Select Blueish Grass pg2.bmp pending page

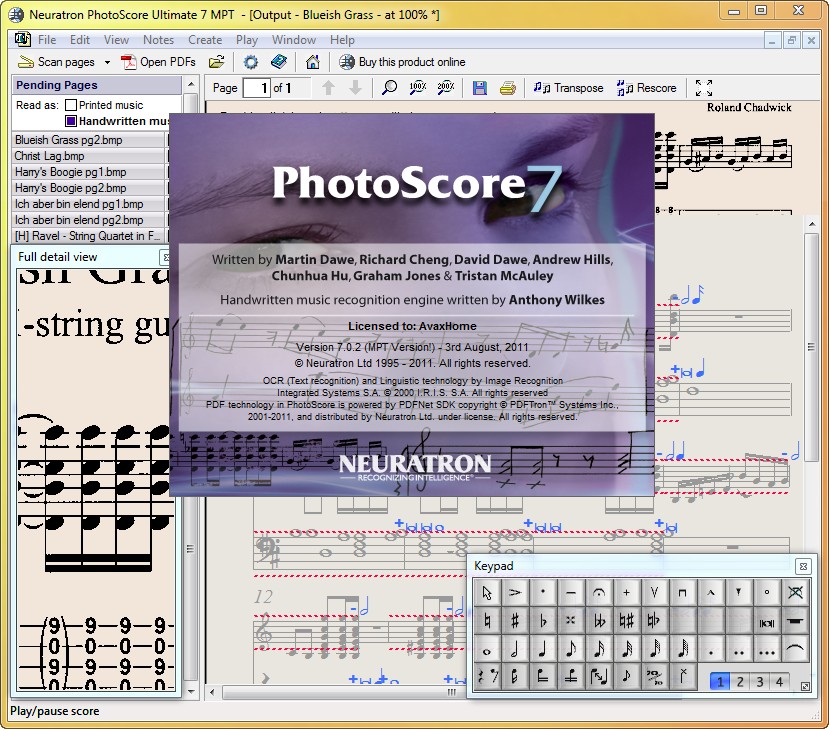pos(88,140)
